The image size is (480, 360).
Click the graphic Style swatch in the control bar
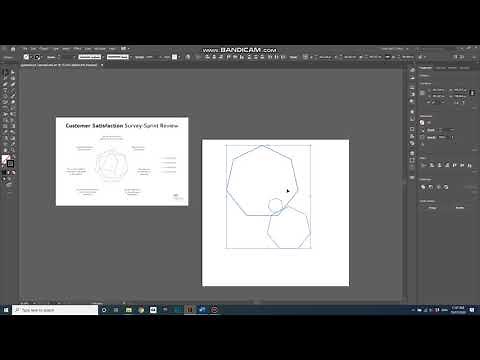pos(174,57)
